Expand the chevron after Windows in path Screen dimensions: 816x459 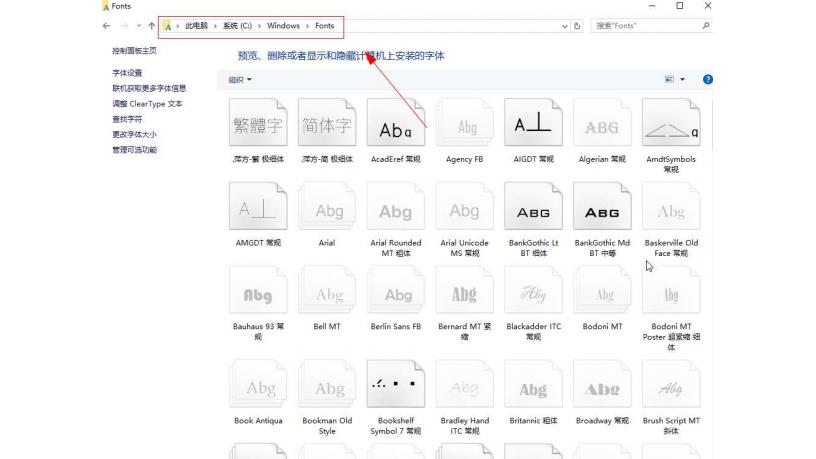click(308, 26)
